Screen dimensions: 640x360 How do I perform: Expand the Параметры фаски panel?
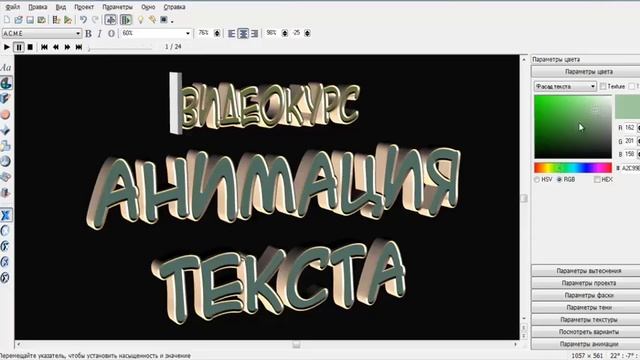[586, 295]
